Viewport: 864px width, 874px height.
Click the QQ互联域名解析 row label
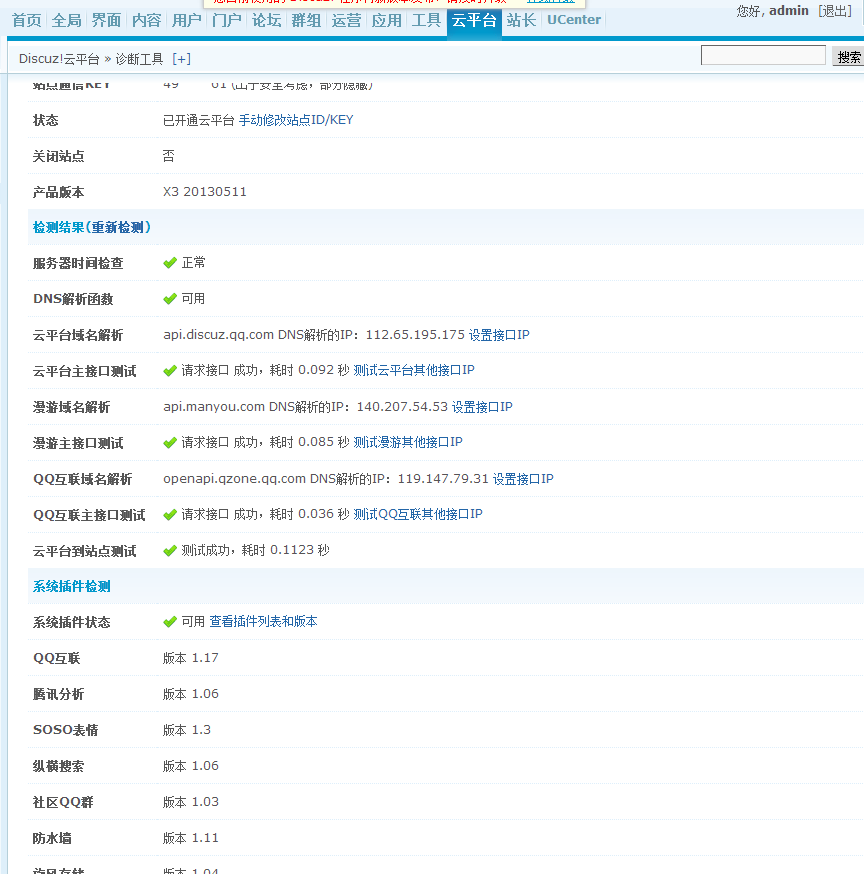(x=82, y=479)
